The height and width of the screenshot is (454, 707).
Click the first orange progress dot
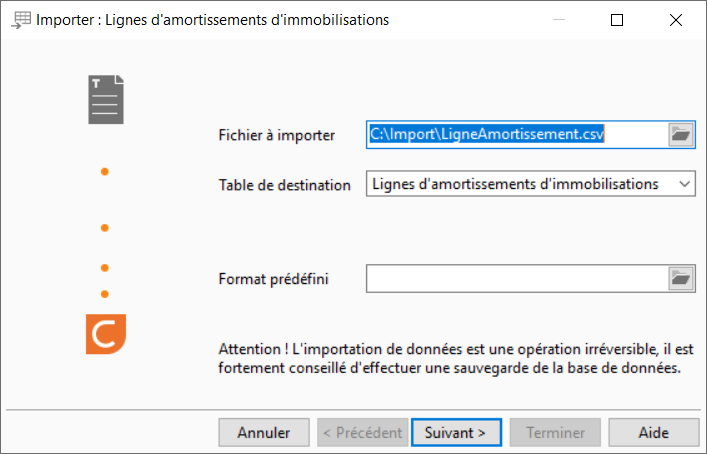(105, 171)
